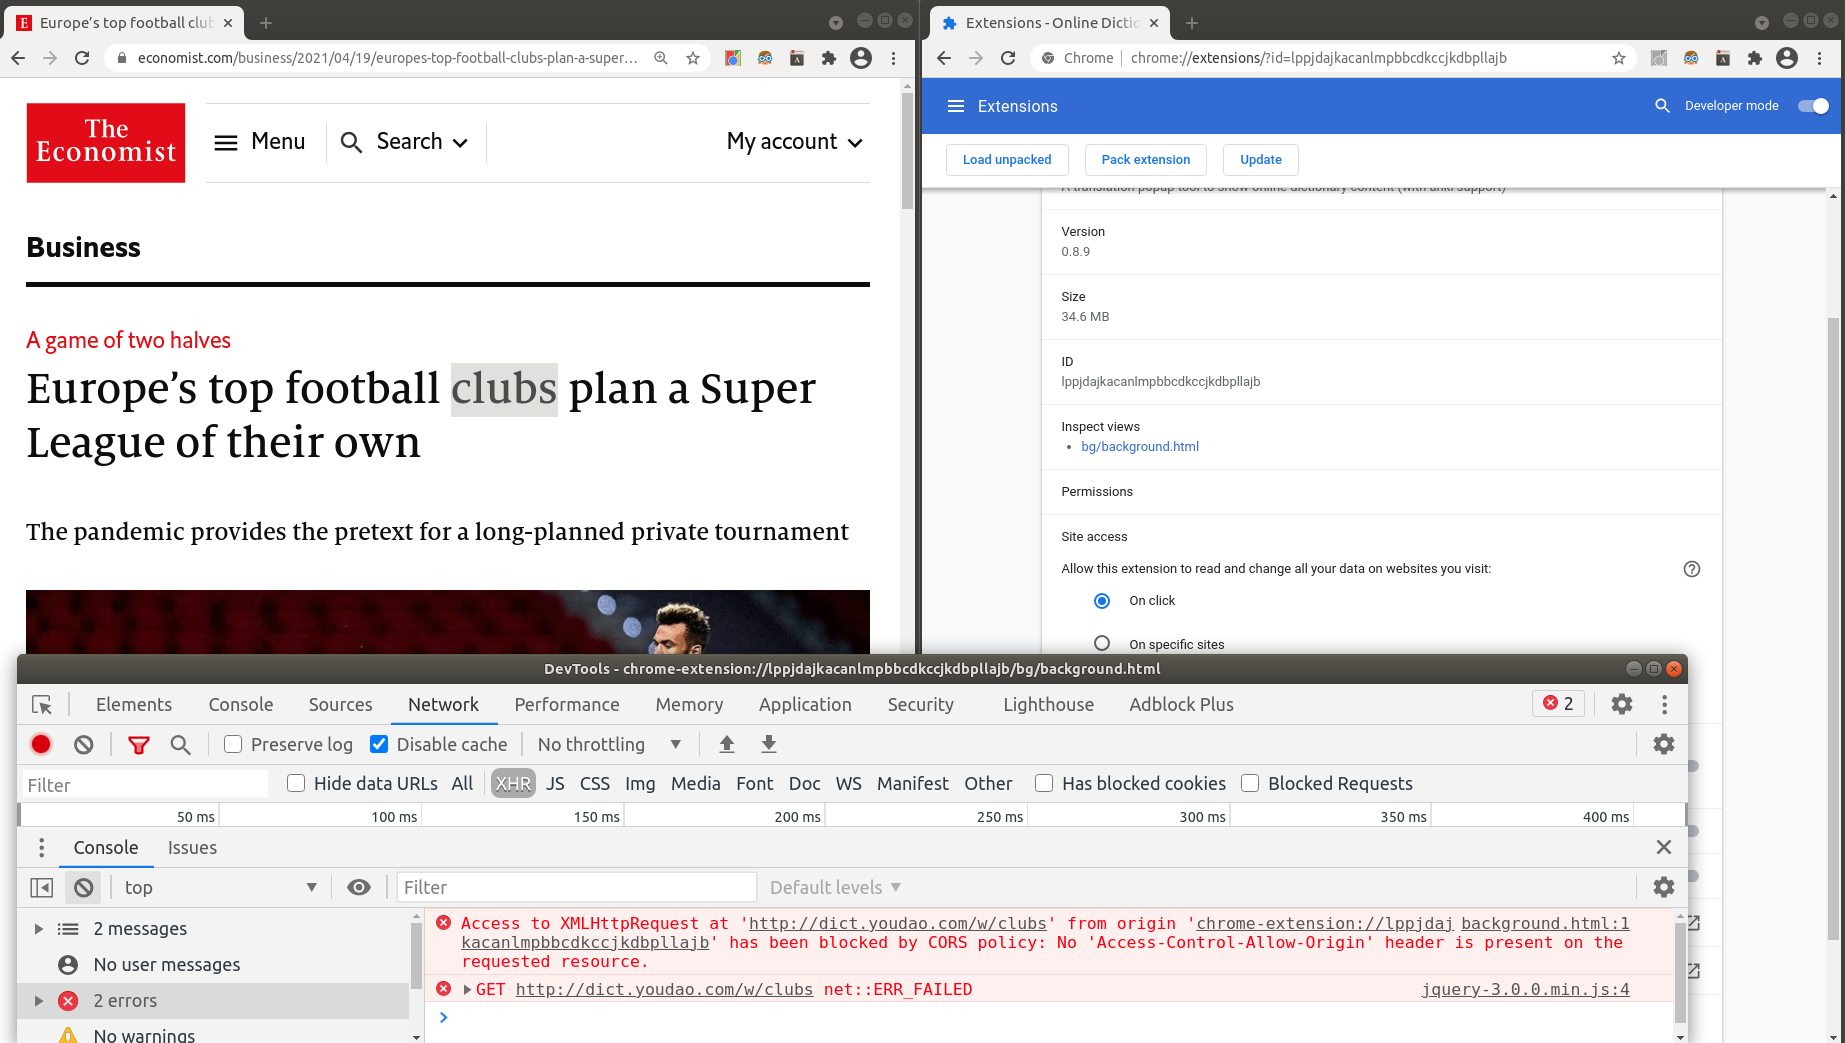
Task: Create a live expression in the Console
Action: click(359, 887)
